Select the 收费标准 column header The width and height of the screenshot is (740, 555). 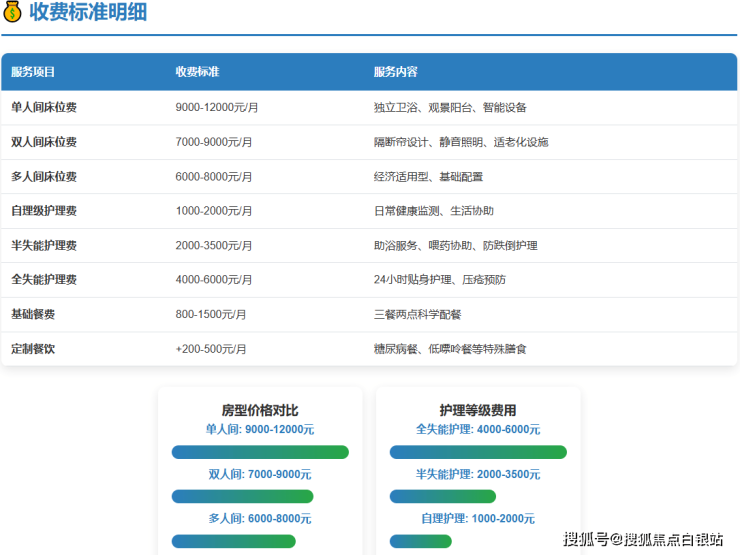(x=197, y=72)
